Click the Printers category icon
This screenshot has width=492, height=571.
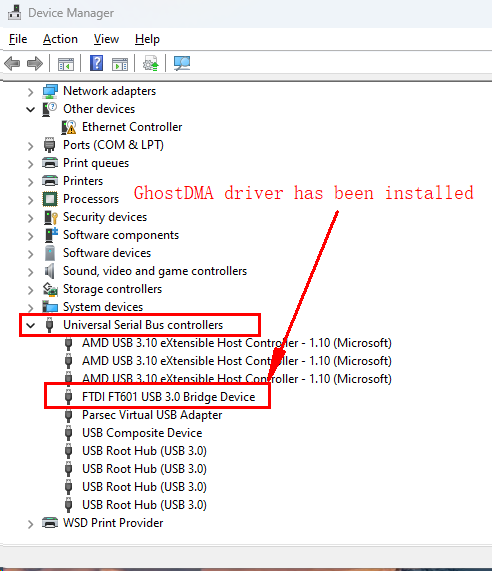[x=50, y=181]
